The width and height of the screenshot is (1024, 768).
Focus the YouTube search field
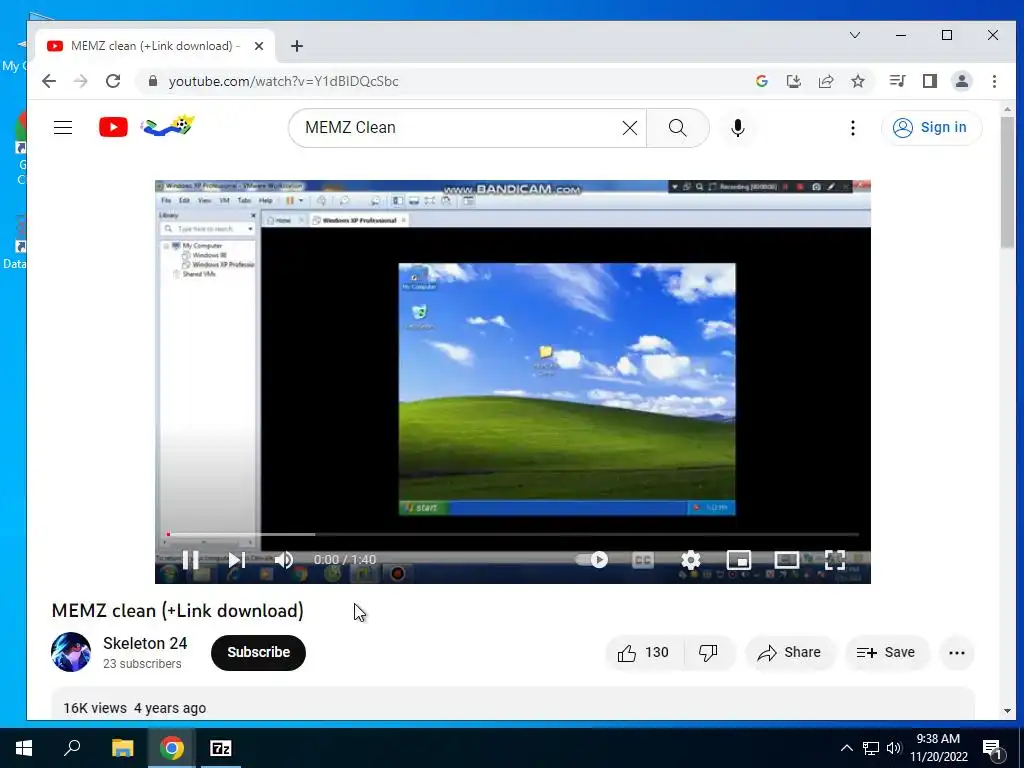460,128
